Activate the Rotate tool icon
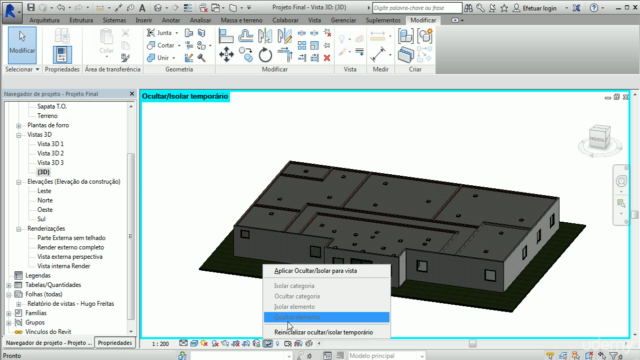 pos(265,55)
